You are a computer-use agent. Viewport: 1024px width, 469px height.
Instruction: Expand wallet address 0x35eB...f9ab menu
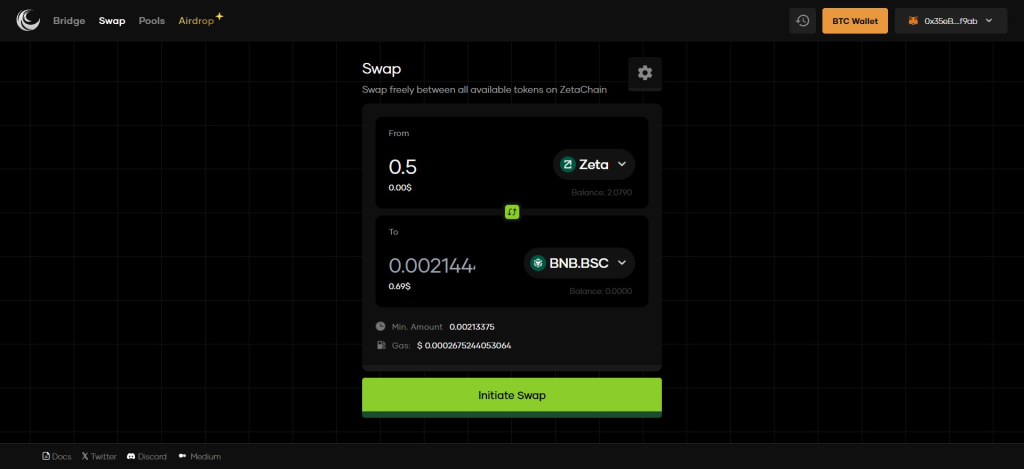(951, 21)
